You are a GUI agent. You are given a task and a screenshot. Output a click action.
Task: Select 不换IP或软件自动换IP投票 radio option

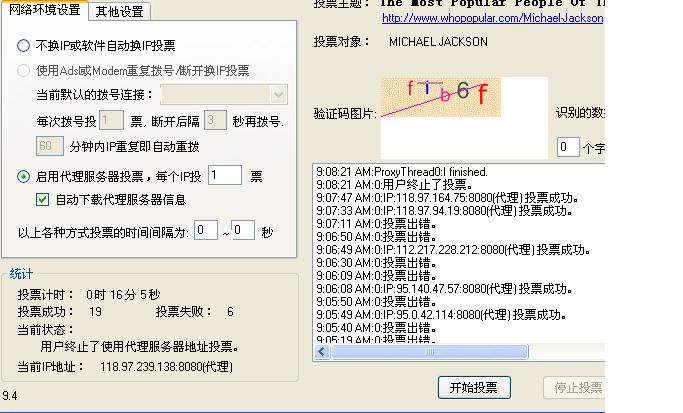[x=24, y=46]
